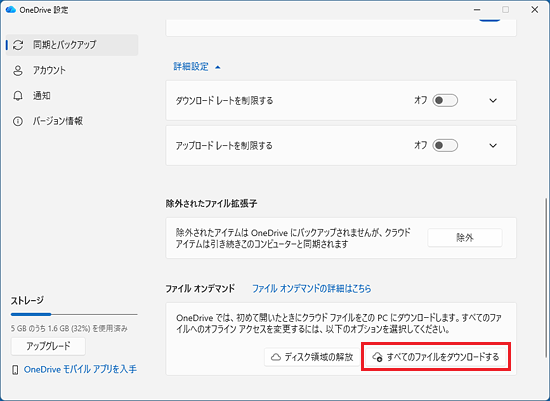Open the アカウント section

(x=72, y=70)
